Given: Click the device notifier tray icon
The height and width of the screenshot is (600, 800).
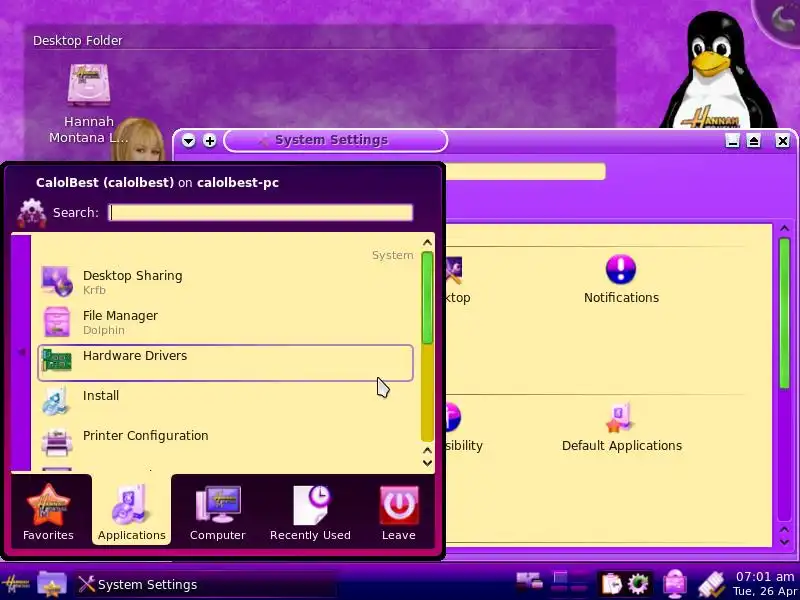Looking at the screenshot, I should point(529,582).
